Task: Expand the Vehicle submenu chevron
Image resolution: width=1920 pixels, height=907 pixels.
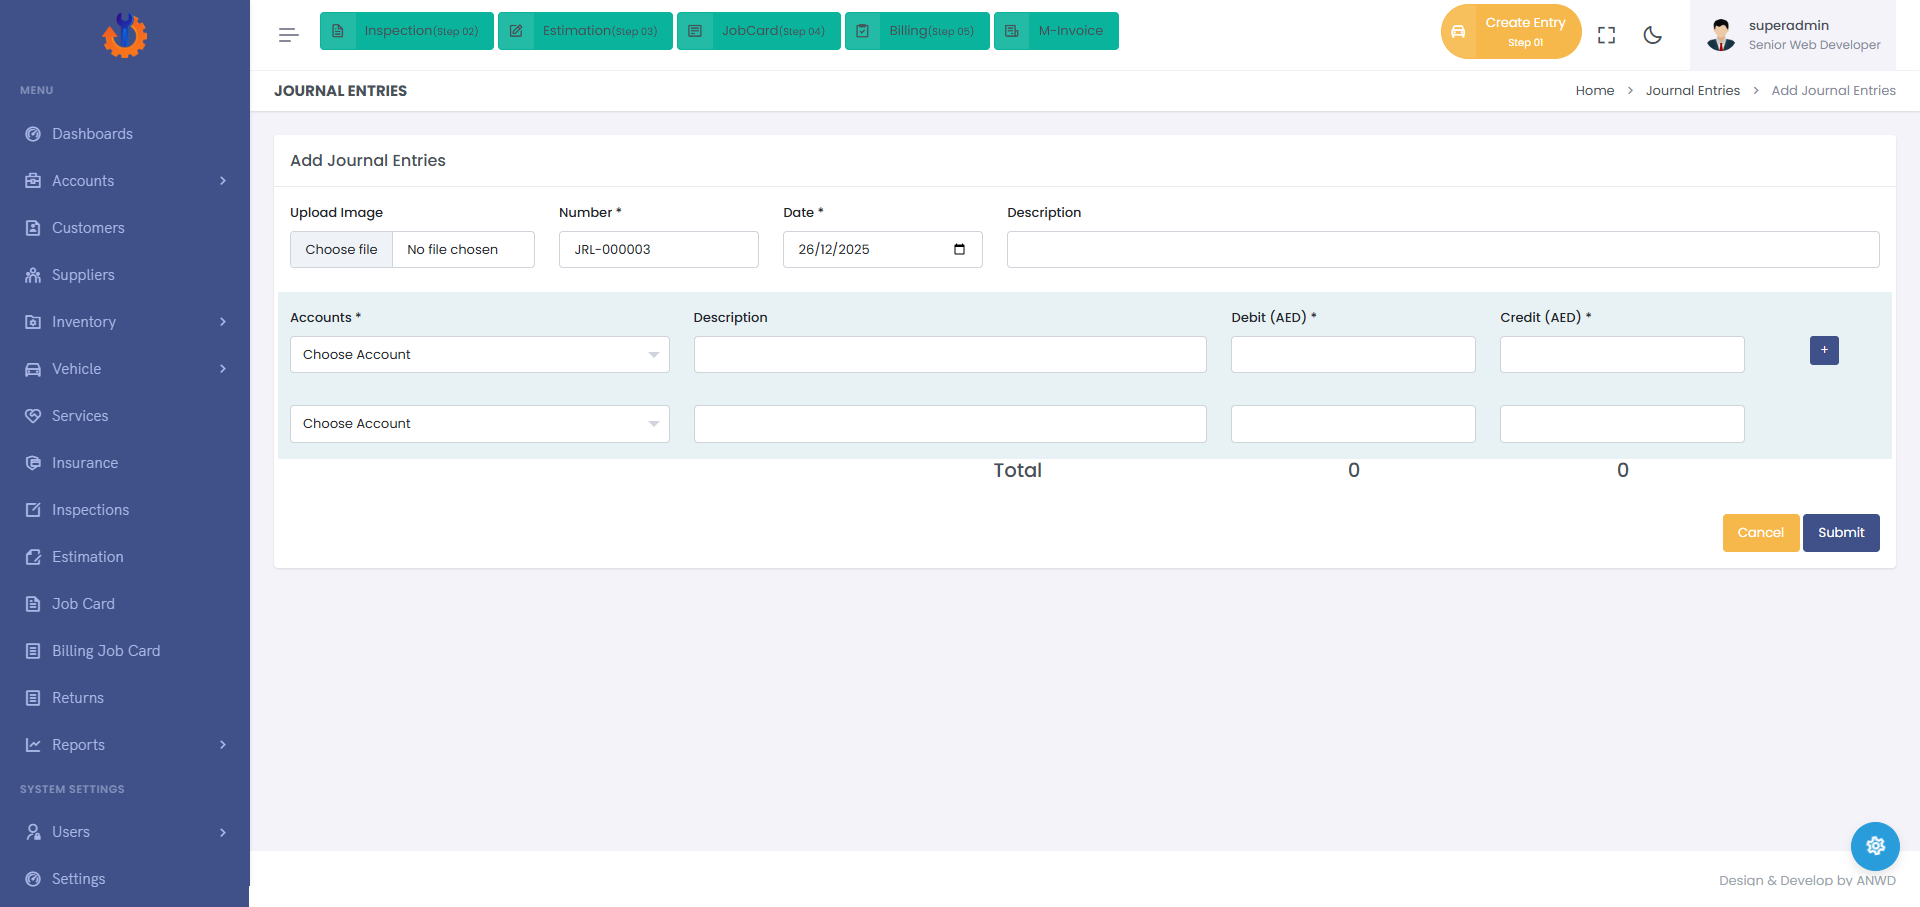Action: pos(223,369)
